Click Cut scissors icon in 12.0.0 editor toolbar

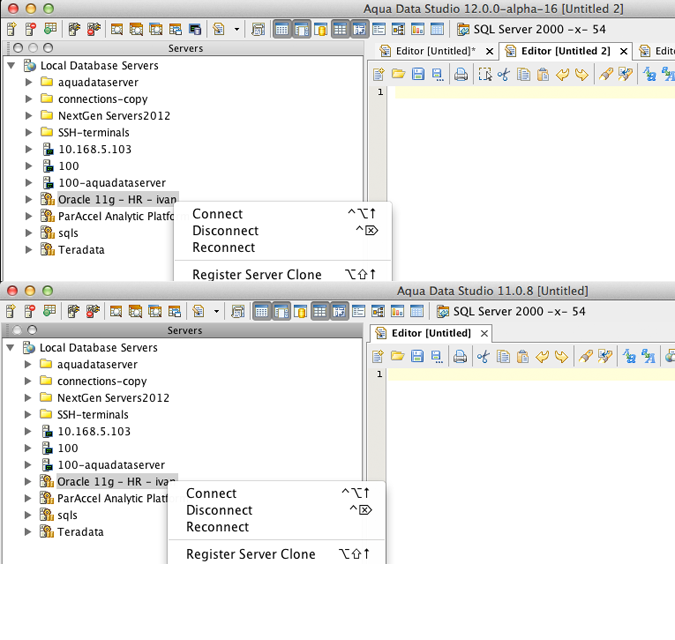(504, 74)
